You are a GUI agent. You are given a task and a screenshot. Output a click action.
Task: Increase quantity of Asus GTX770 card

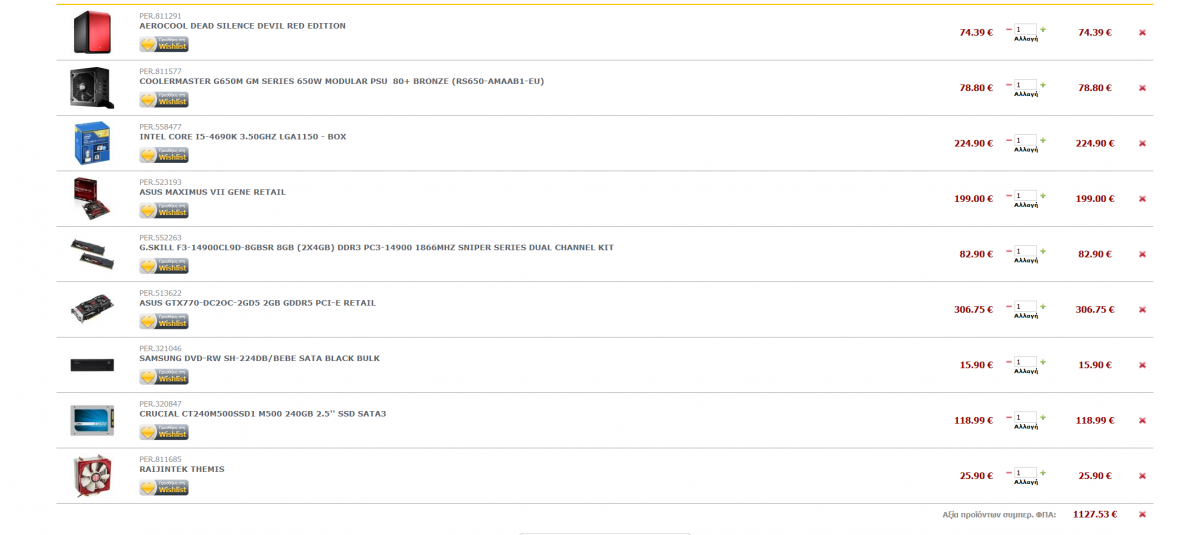pyautogui.click(x=1043, y=306)
